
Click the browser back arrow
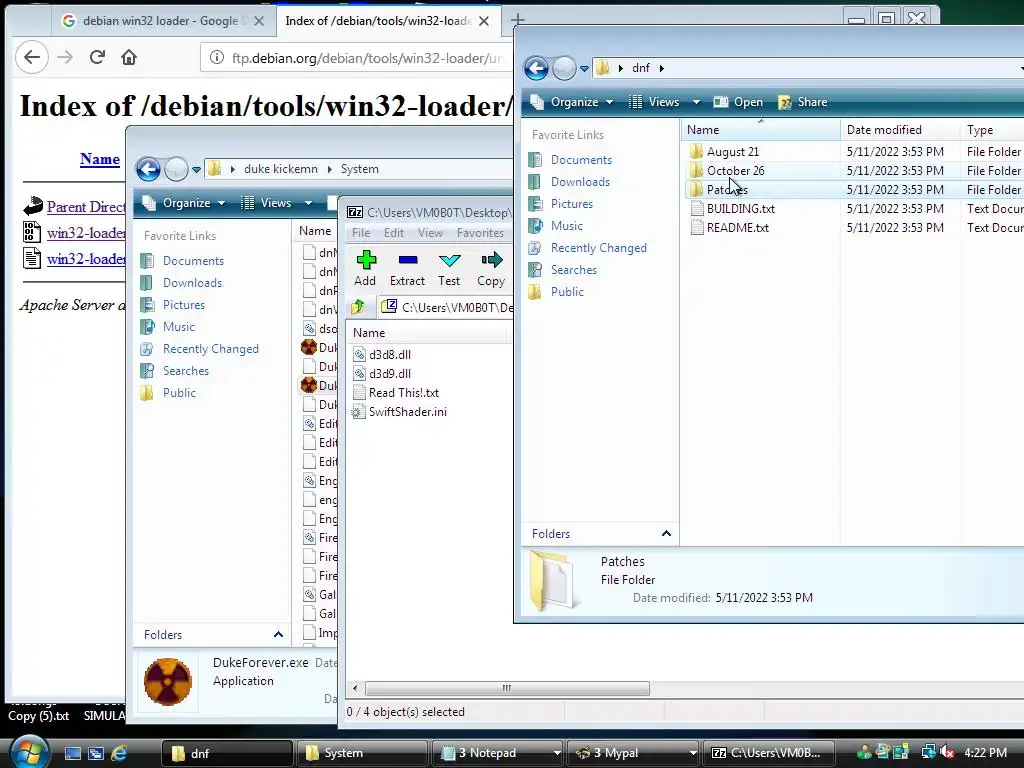tap(32, 57)
